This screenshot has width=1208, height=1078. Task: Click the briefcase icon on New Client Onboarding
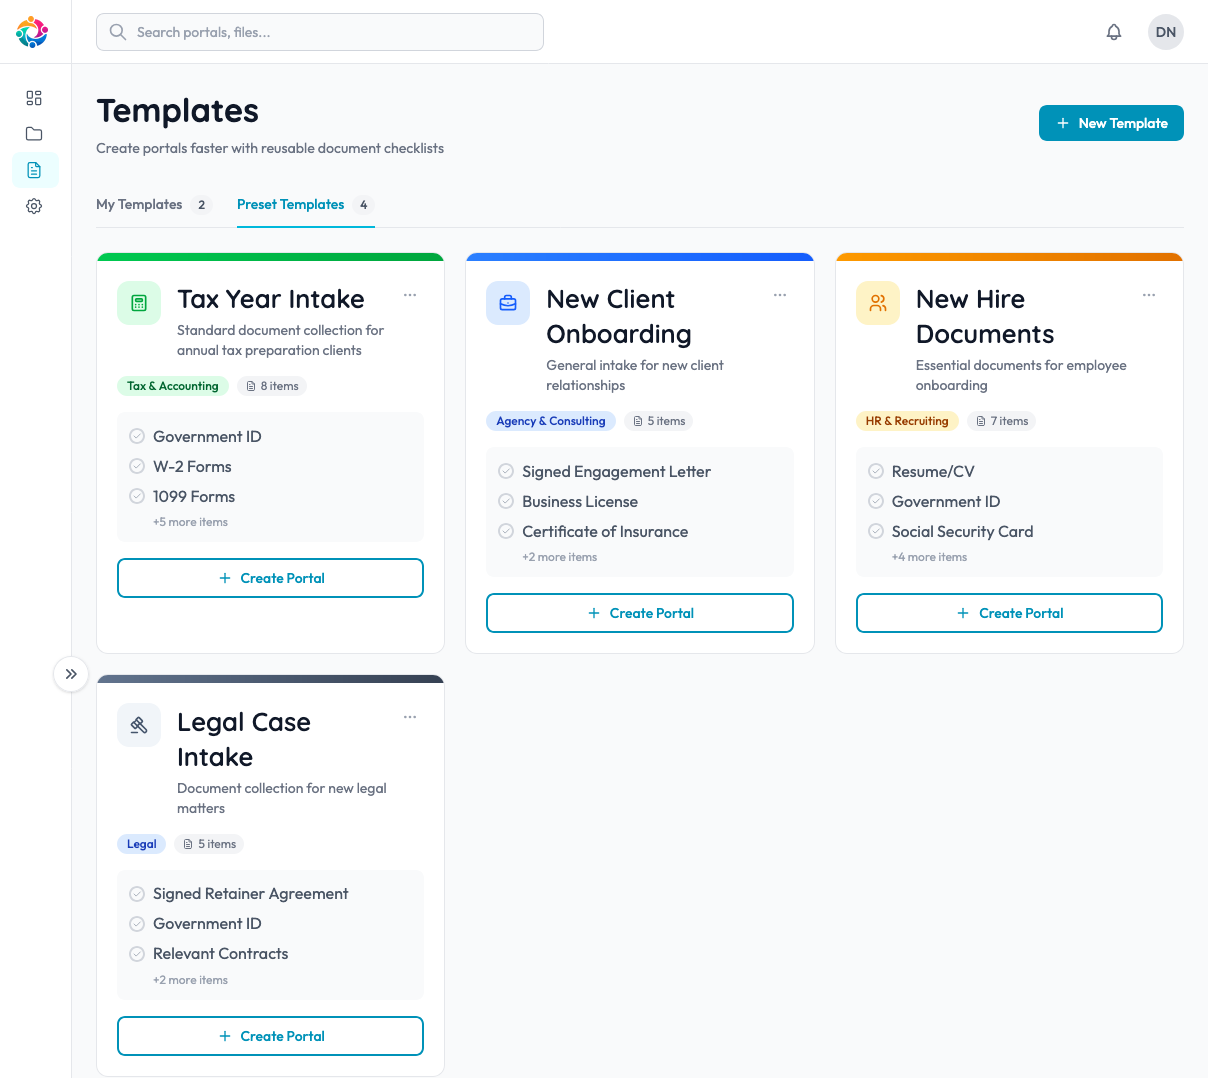(507, 302)
